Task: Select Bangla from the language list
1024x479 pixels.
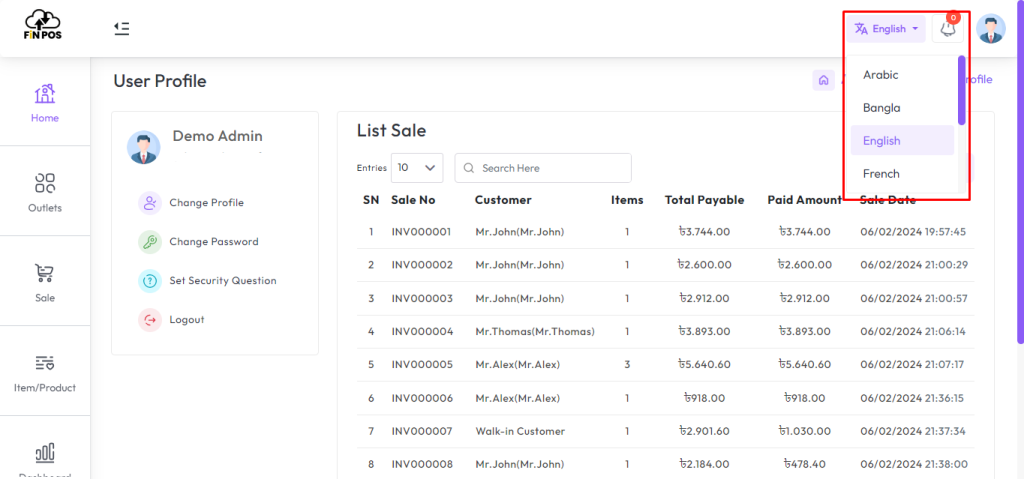Action: tap(881, 108)
